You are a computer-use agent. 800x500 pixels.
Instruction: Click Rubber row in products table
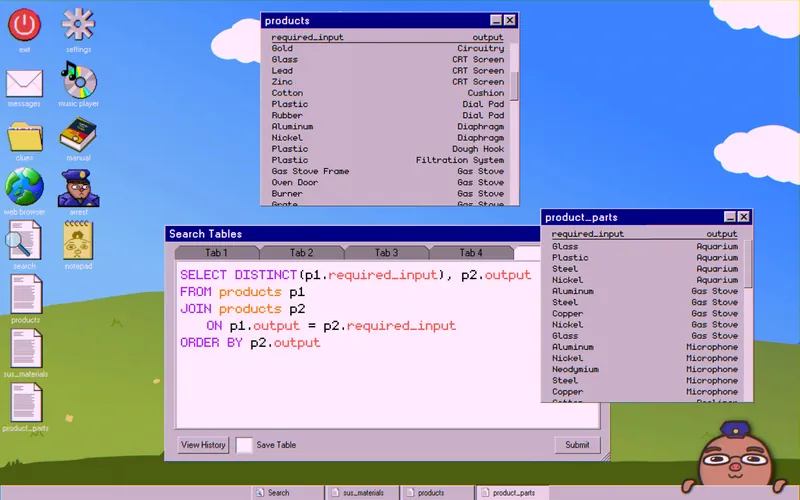(x=387, y=115)
